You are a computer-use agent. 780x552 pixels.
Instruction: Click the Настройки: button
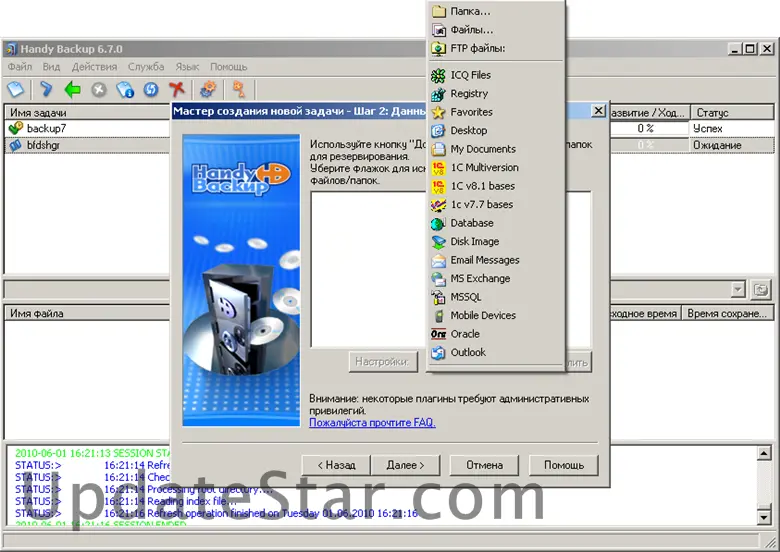click(x=383, y=362)
